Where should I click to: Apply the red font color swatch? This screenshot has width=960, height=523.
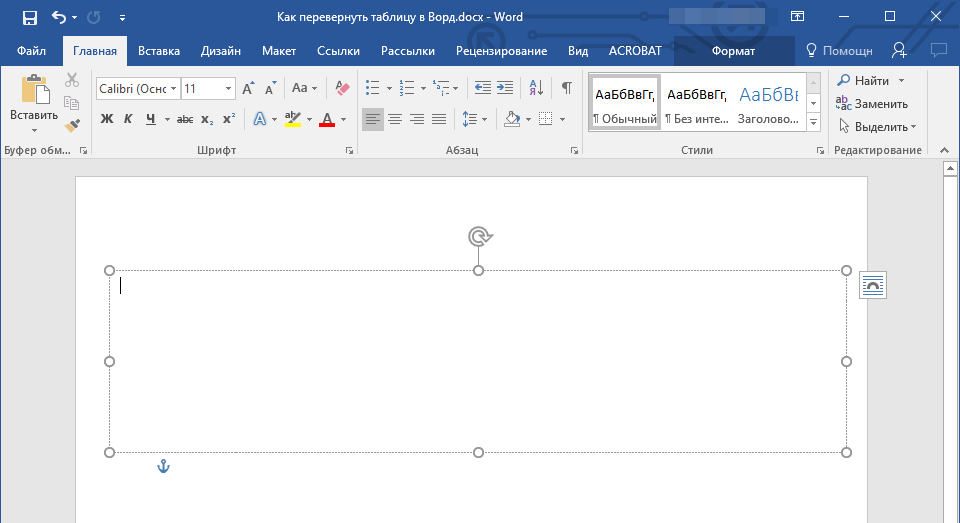coord(326,119)
